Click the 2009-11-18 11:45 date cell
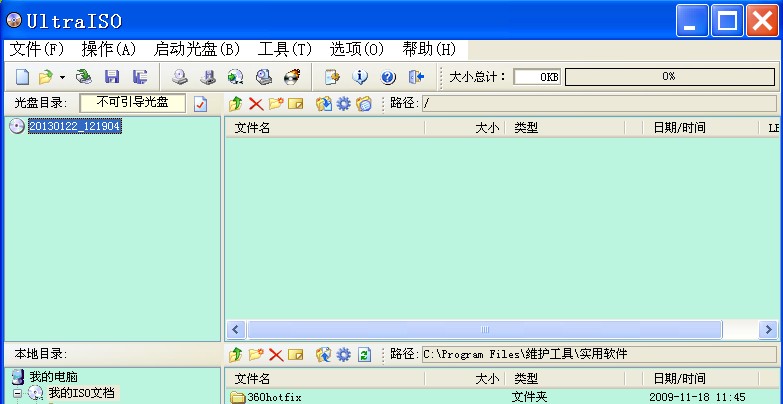 point(697,398)
